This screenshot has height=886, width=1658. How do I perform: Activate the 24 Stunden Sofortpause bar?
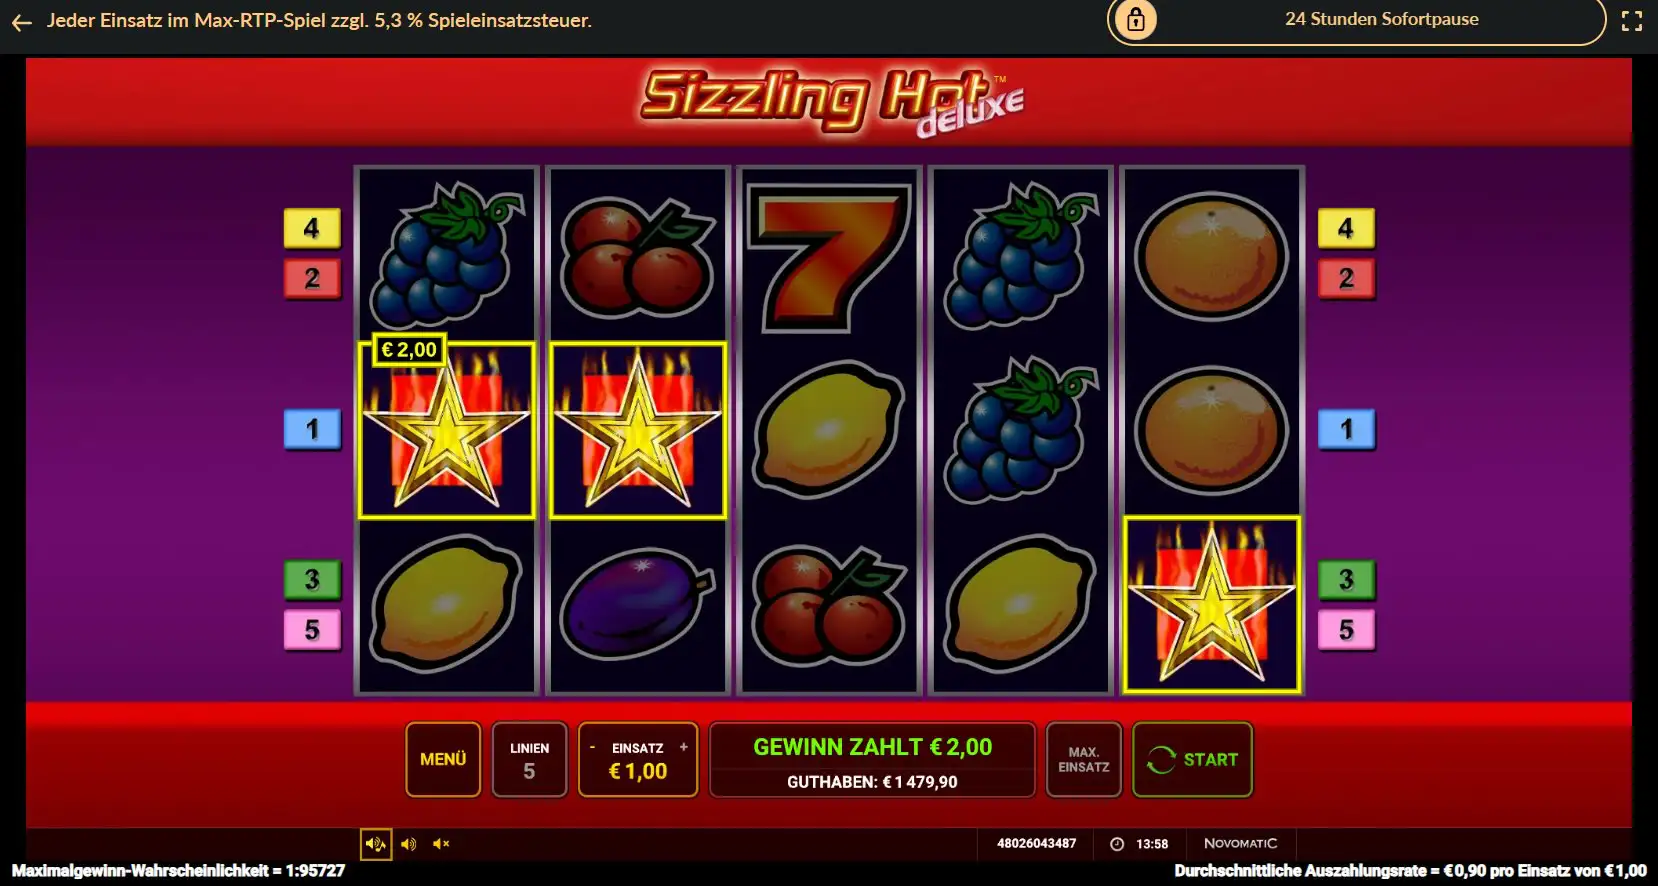(1357, 20)
